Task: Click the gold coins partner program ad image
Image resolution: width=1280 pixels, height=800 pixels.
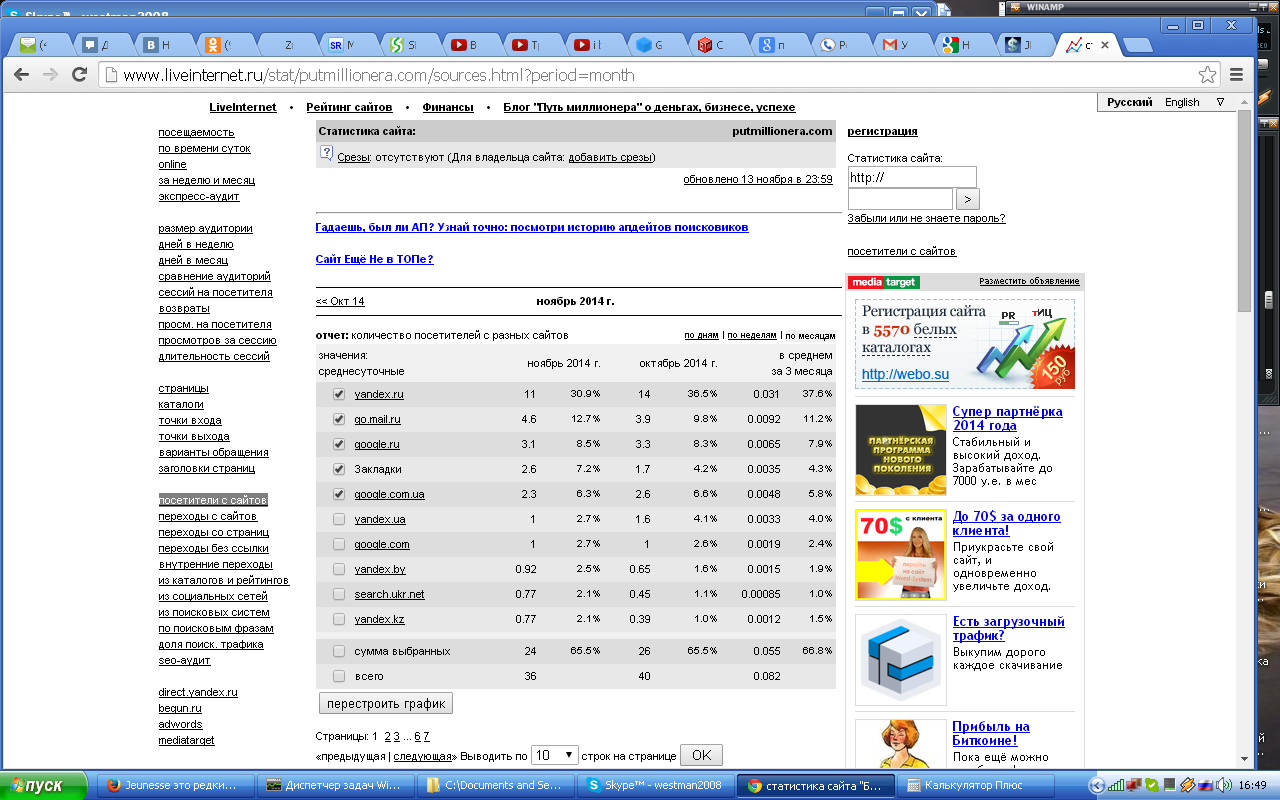Action: pyautogui.click(x=901, y=449)
